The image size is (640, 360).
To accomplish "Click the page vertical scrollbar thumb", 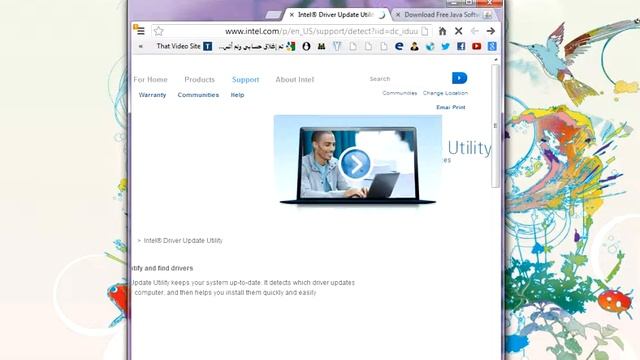I will point(496,126).
